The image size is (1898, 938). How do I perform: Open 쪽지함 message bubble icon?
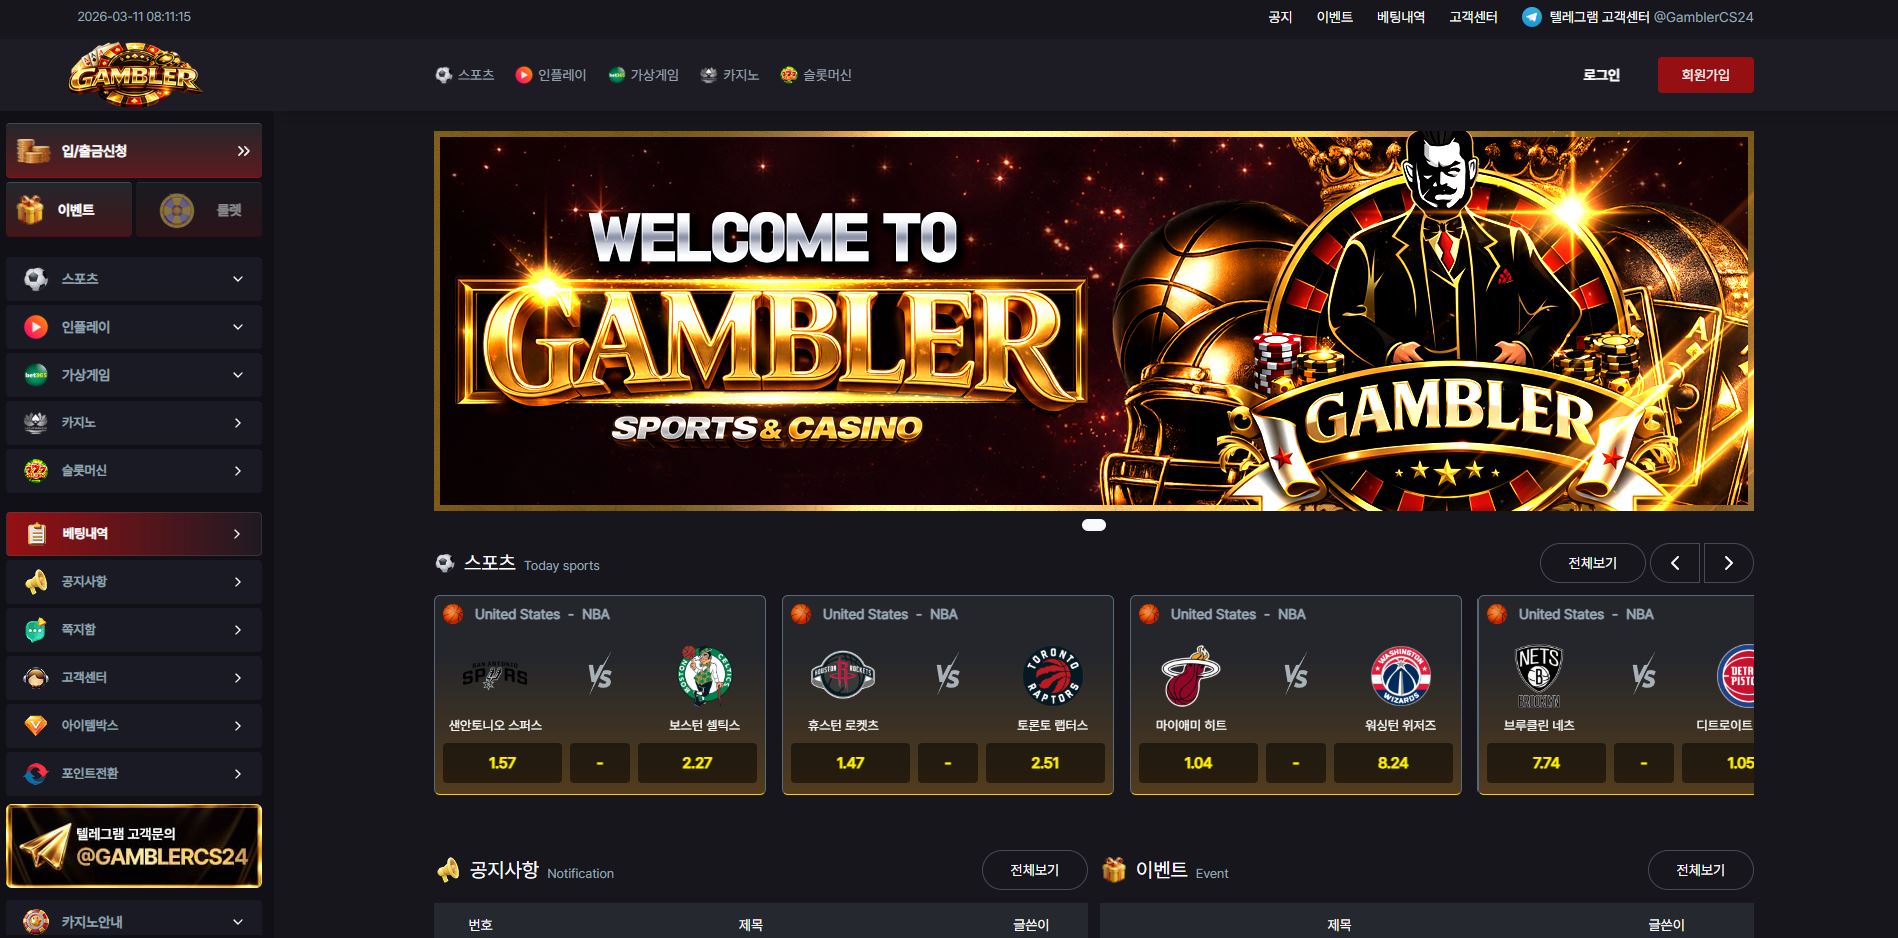[36, 630]
